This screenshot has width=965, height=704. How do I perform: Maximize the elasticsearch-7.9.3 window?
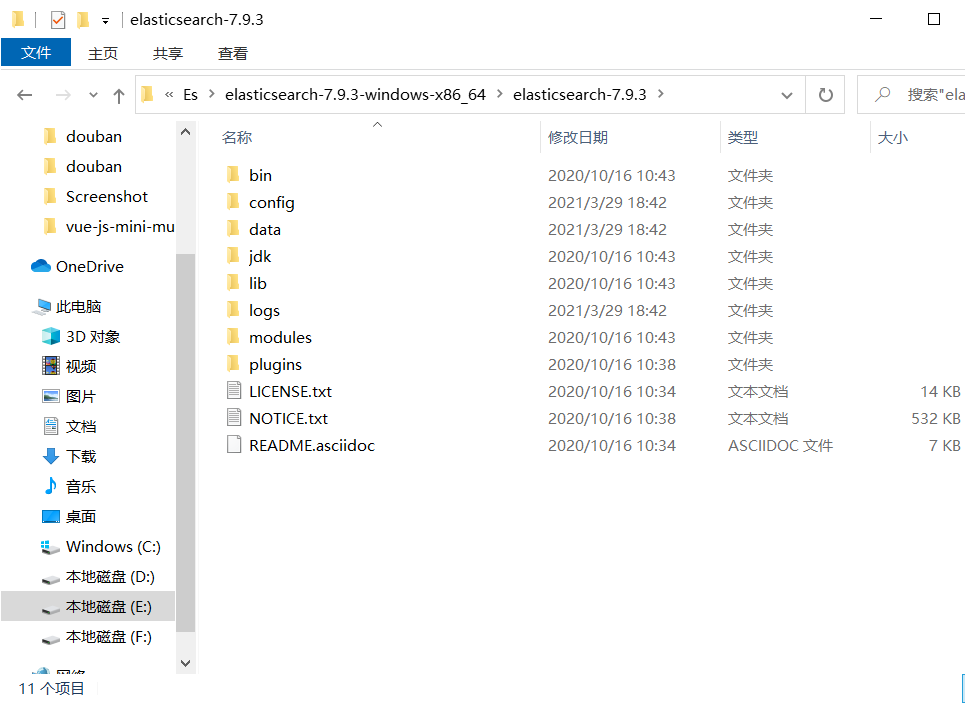coord(934,19)
